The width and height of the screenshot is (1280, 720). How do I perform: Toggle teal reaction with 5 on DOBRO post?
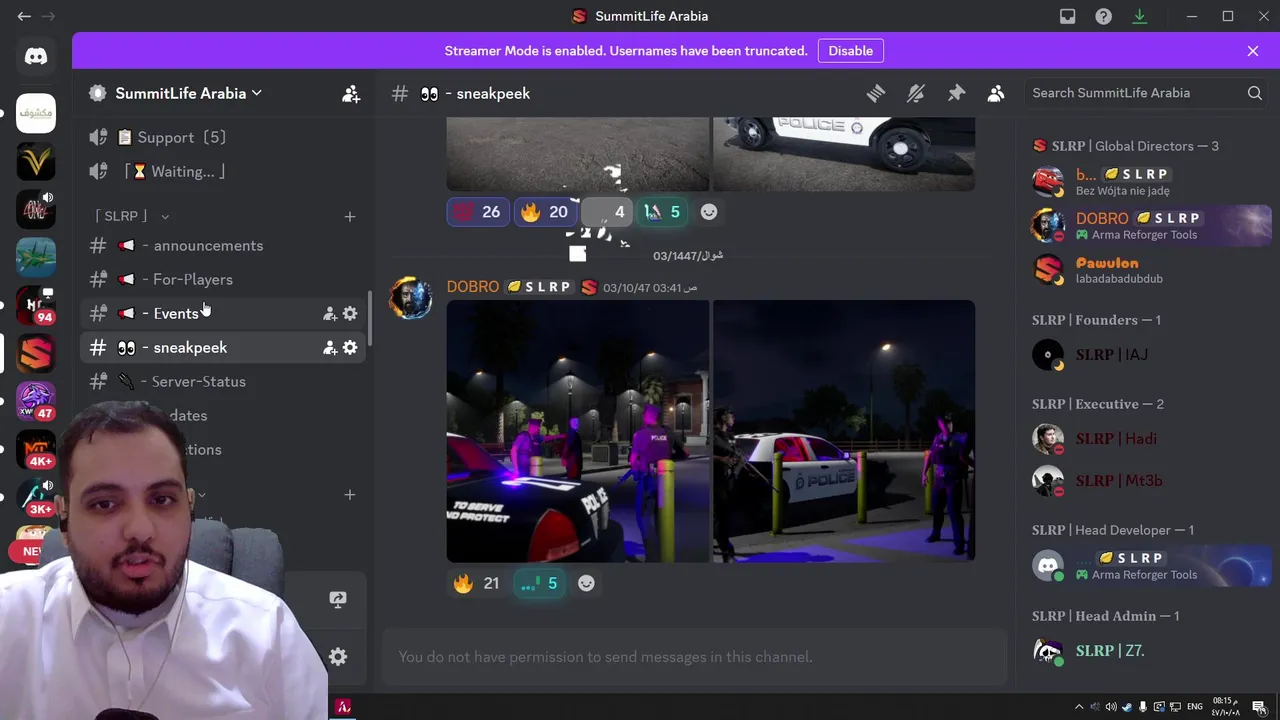tap(540, 583)
